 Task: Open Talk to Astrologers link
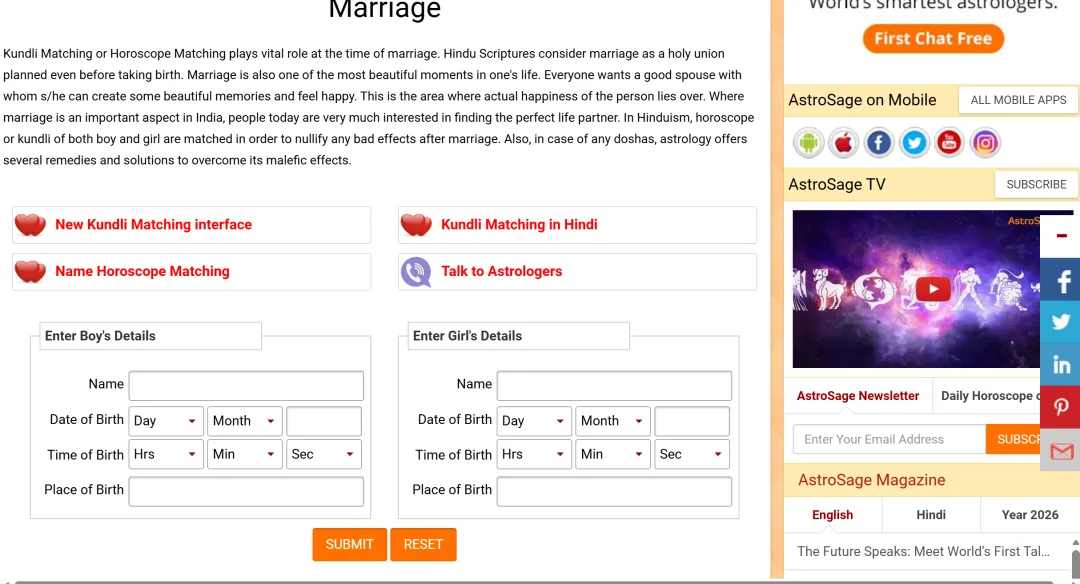point(501,271)
